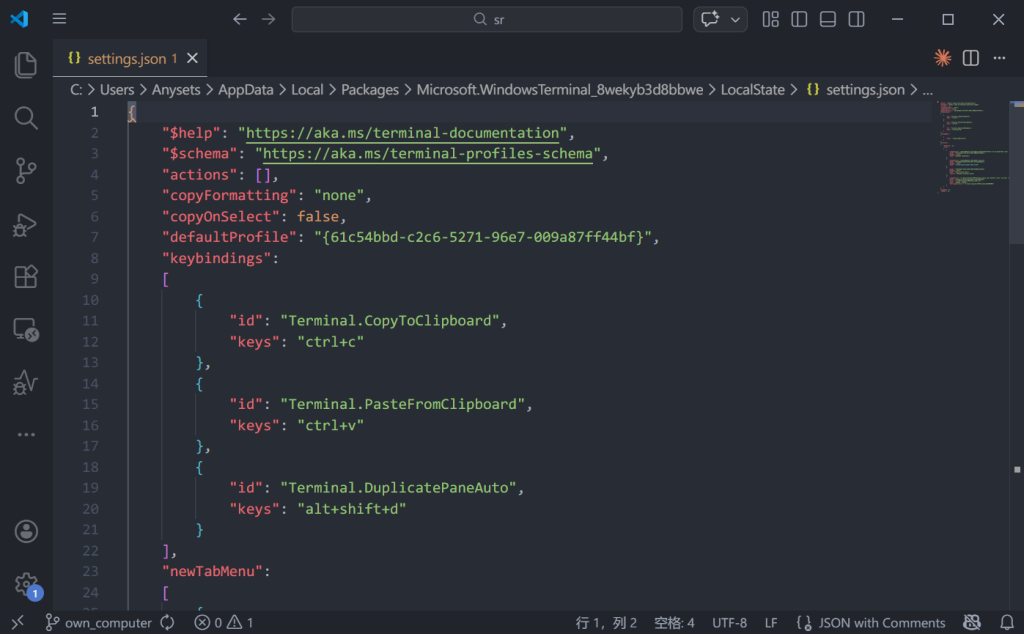Open JSON with Comments language mode picker

[881, 623]
